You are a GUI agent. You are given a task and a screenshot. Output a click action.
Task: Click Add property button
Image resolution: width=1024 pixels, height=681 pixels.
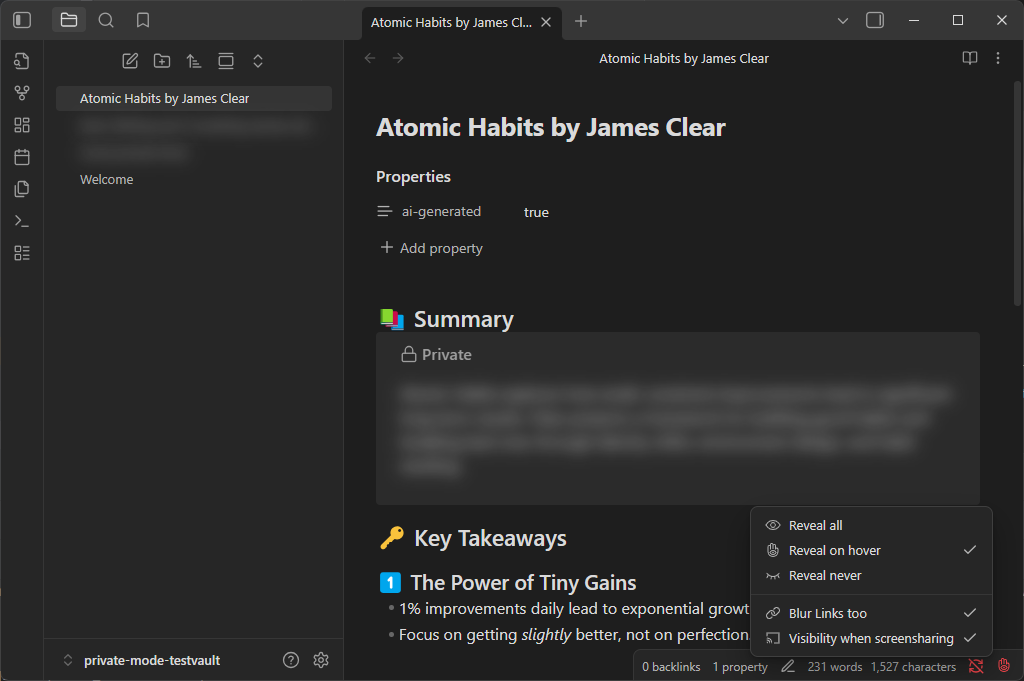(x=432, y=248)
